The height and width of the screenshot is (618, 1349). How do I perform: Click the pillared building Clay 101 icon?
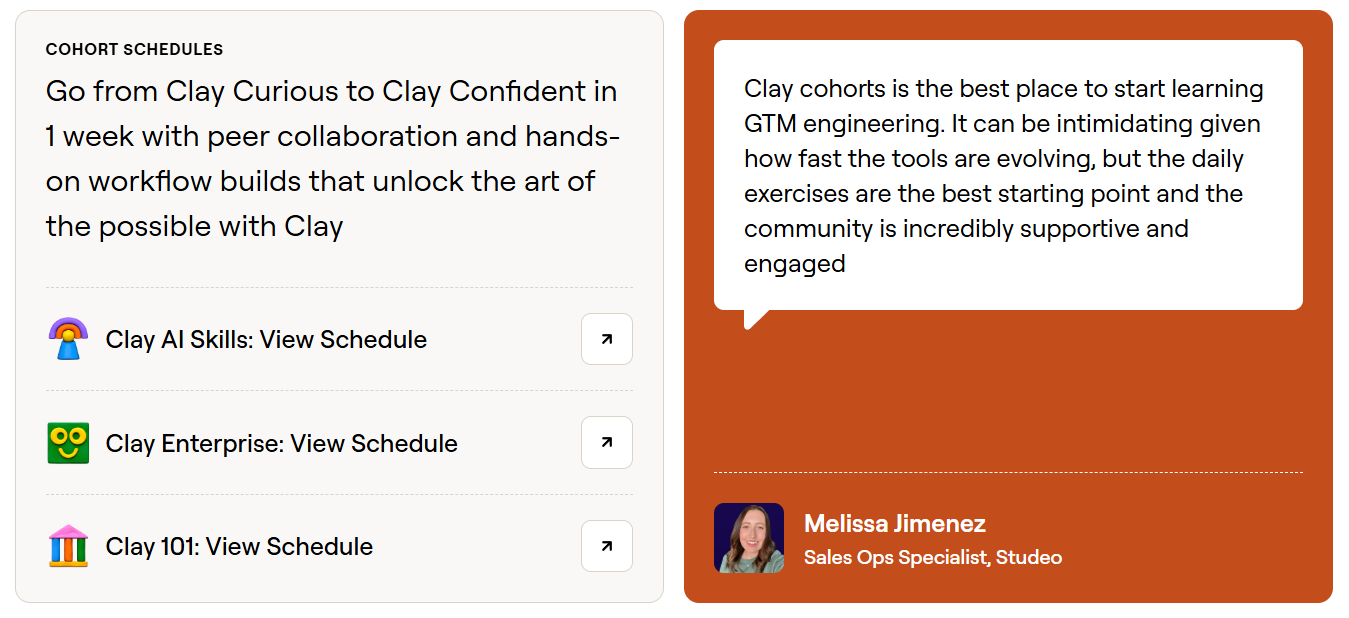tap(68, 546)
